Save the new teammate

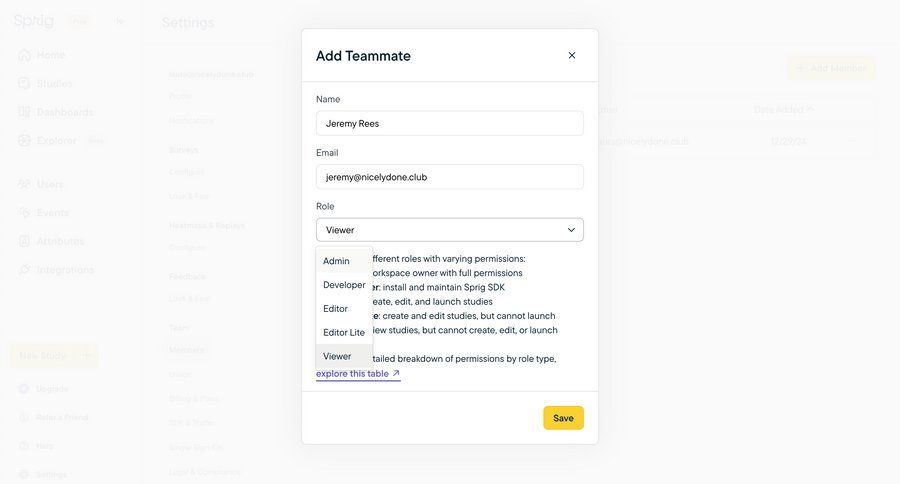563,418
